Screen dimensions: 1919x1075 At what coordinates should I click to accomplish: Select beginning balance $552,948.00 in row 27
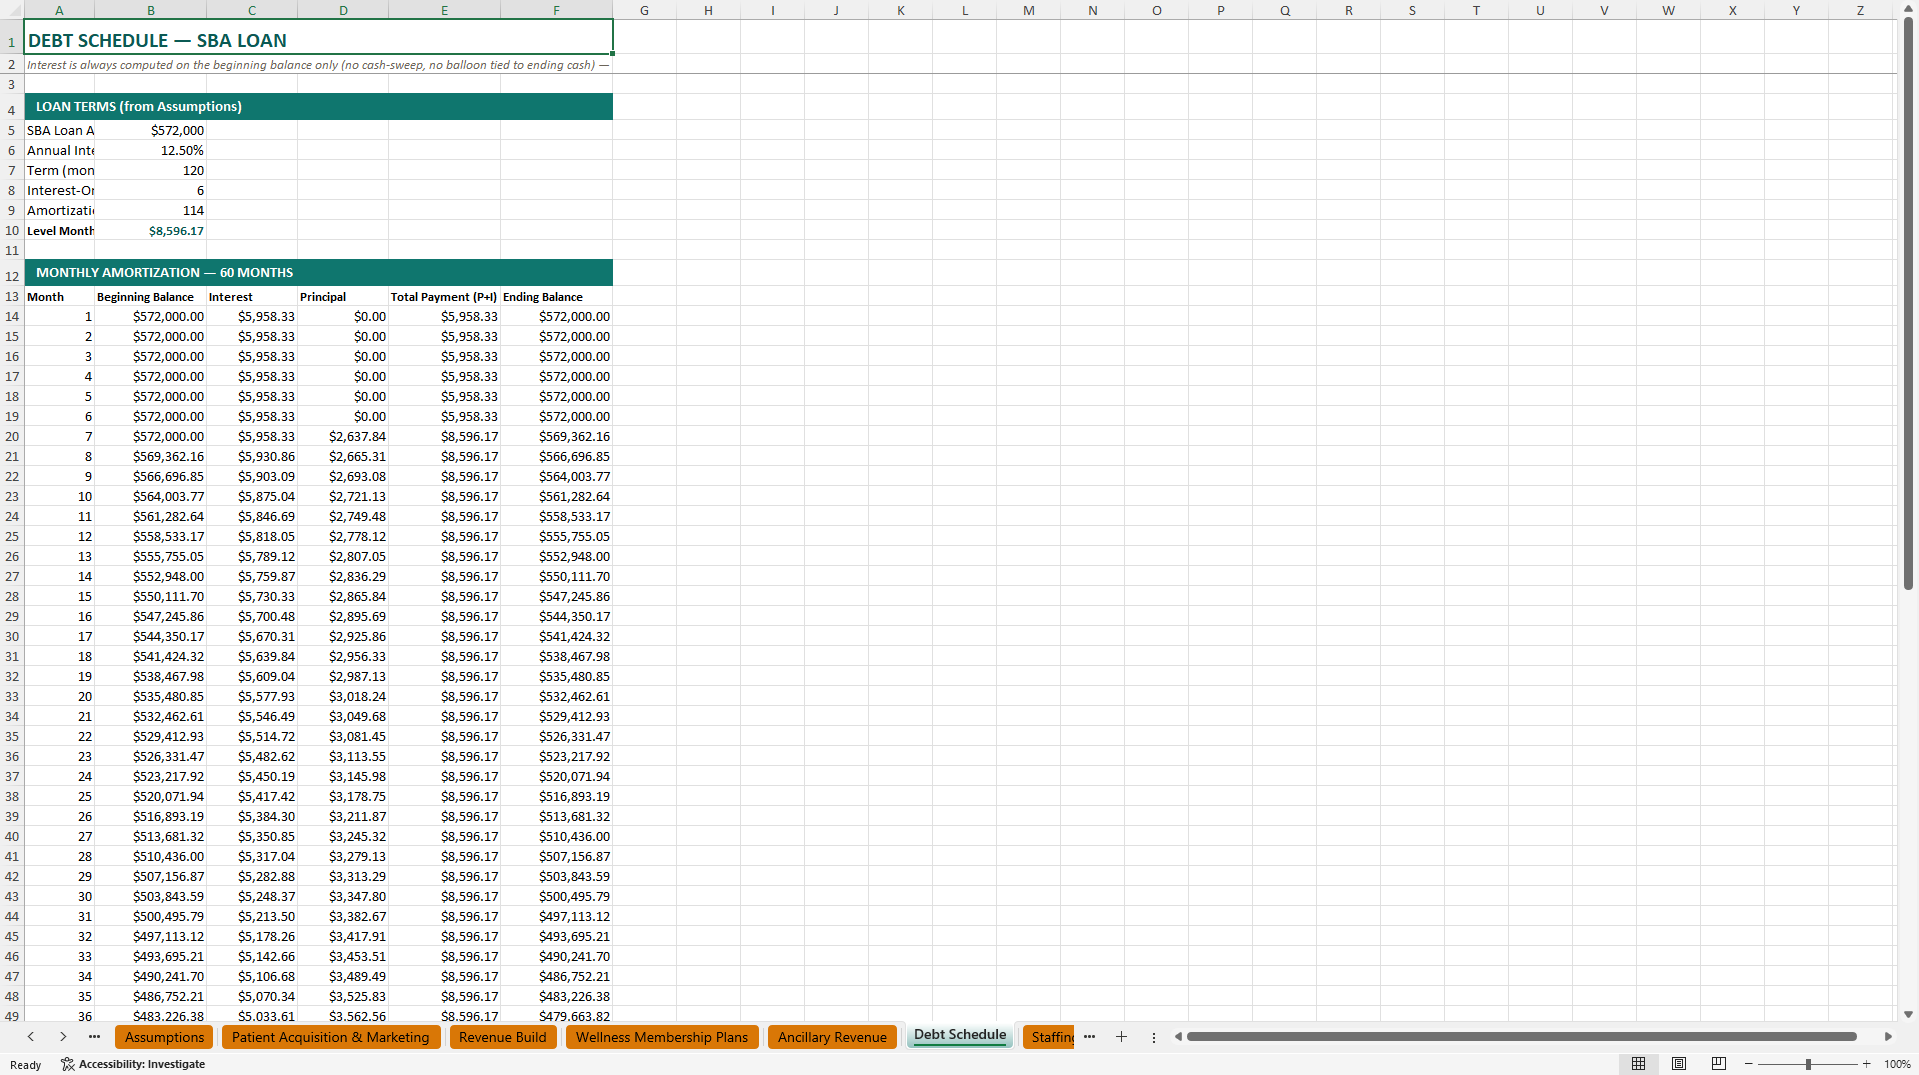tap(151, 576)
